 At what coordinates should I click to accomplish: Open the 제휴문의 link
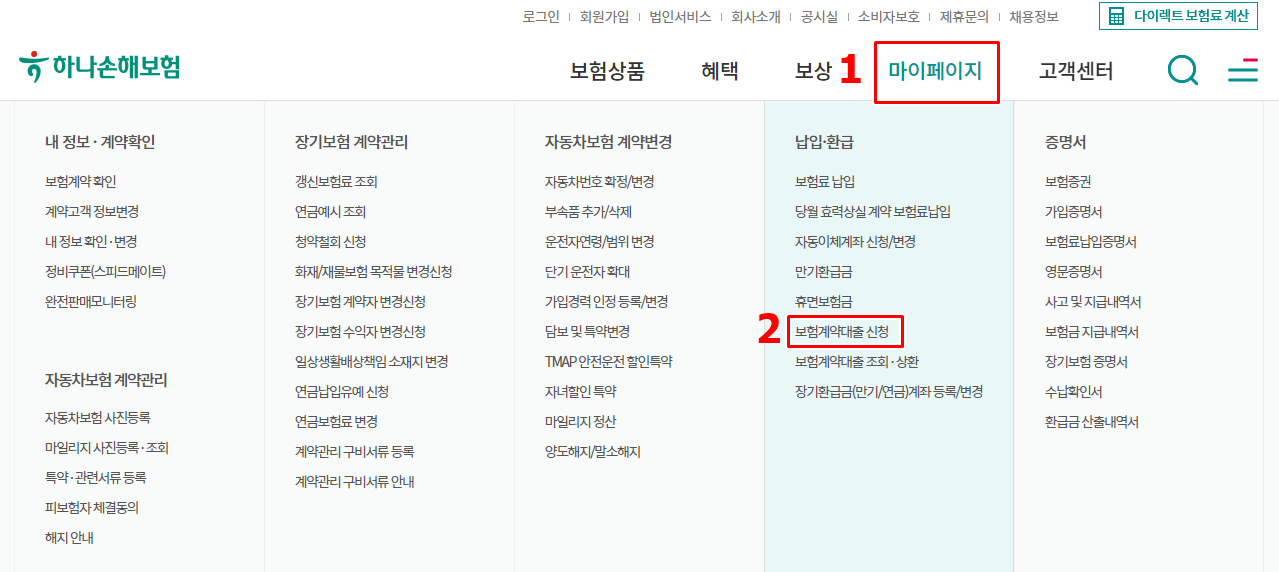click(x=964, y=17)
